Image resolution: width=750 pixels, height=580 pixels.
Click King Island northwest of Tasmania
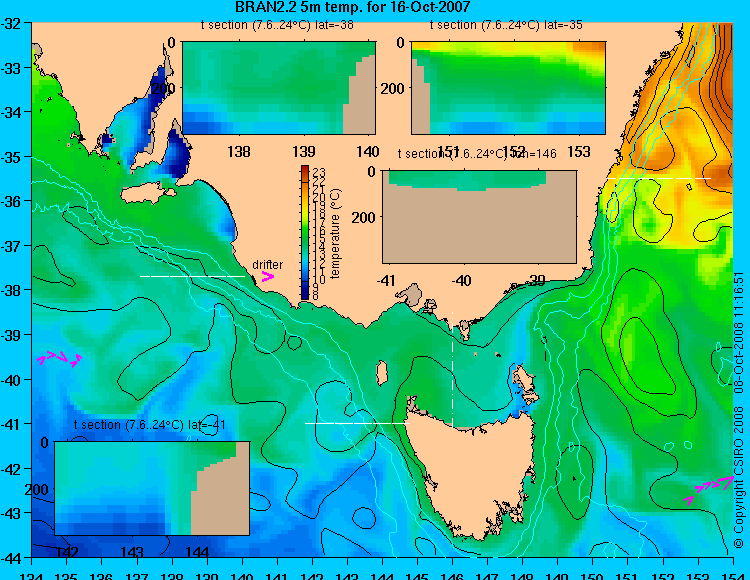382,373
